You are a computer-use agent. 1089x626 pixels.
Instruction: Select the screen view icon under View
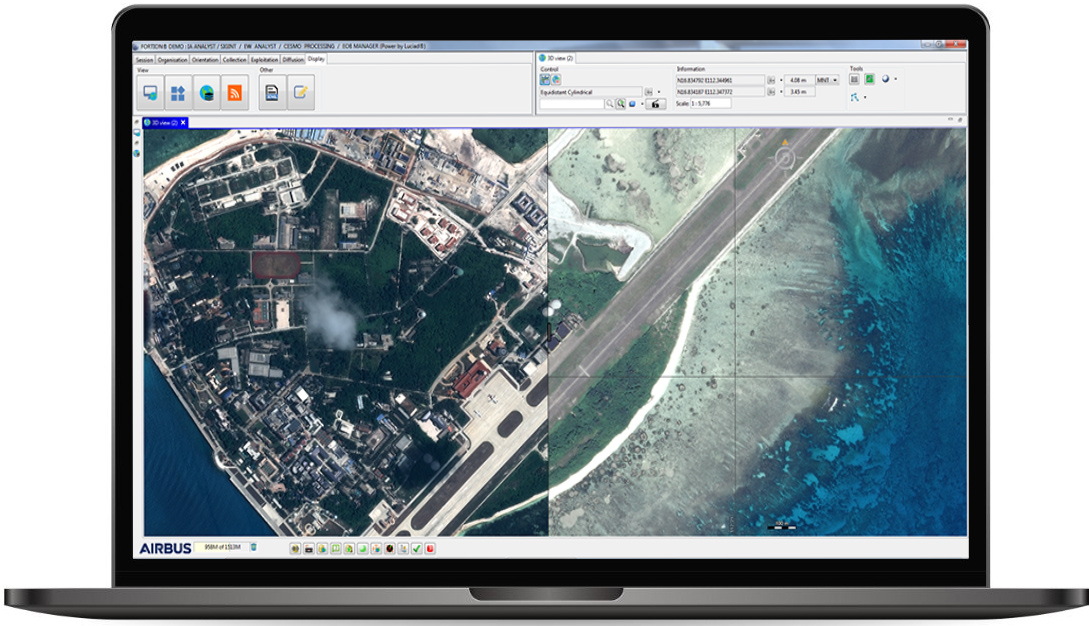tap(149, 93)
